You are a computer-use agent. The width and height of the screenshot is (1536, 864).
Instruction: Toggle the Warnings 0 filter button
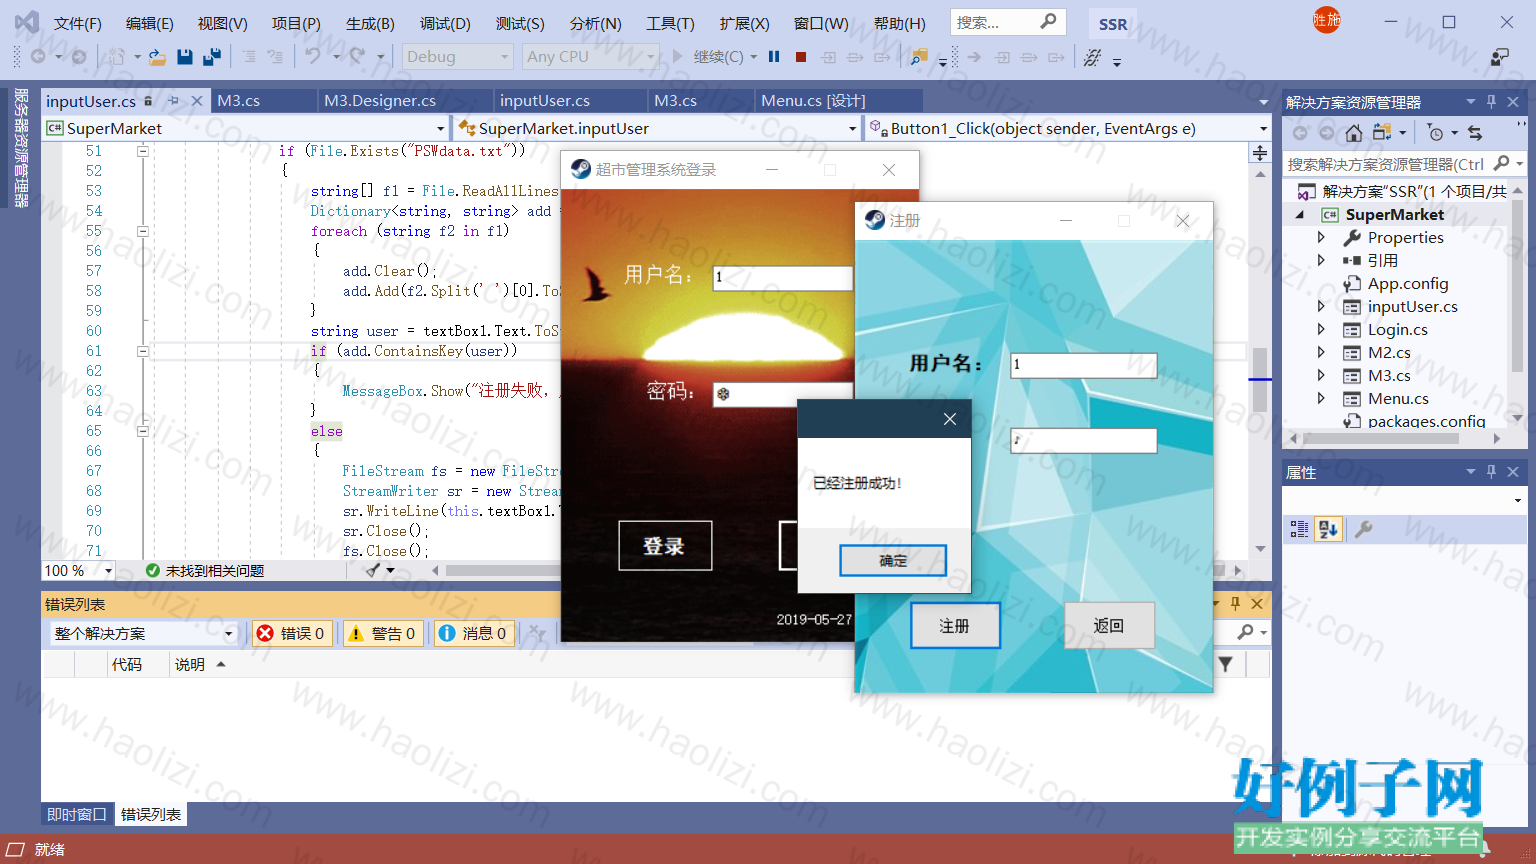pyautogui.click(x=382, y=633)
